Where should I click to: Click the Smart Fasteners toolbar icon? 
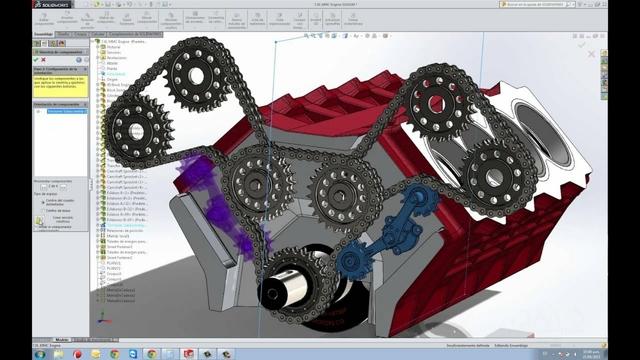point(127,19)
